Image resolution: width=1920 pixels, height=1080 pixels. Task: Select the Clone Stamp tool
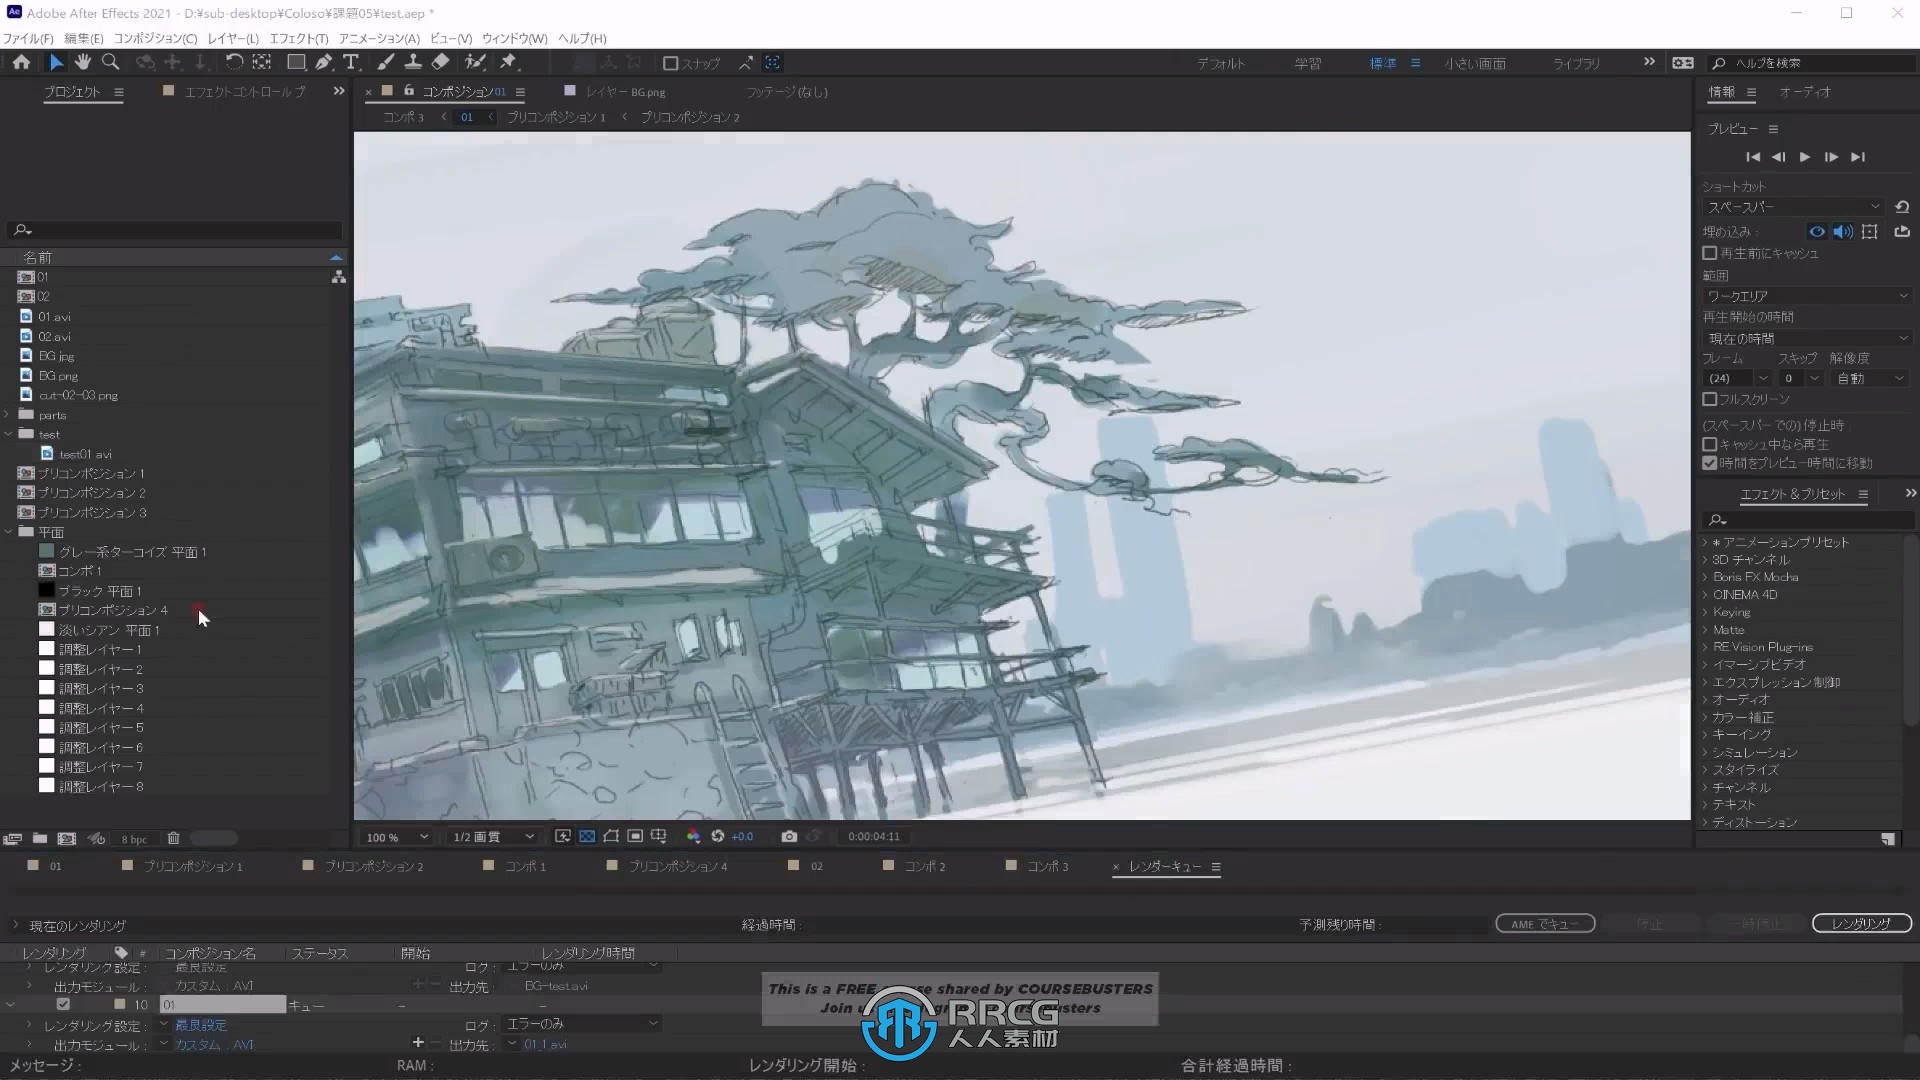tap(412, 62)
